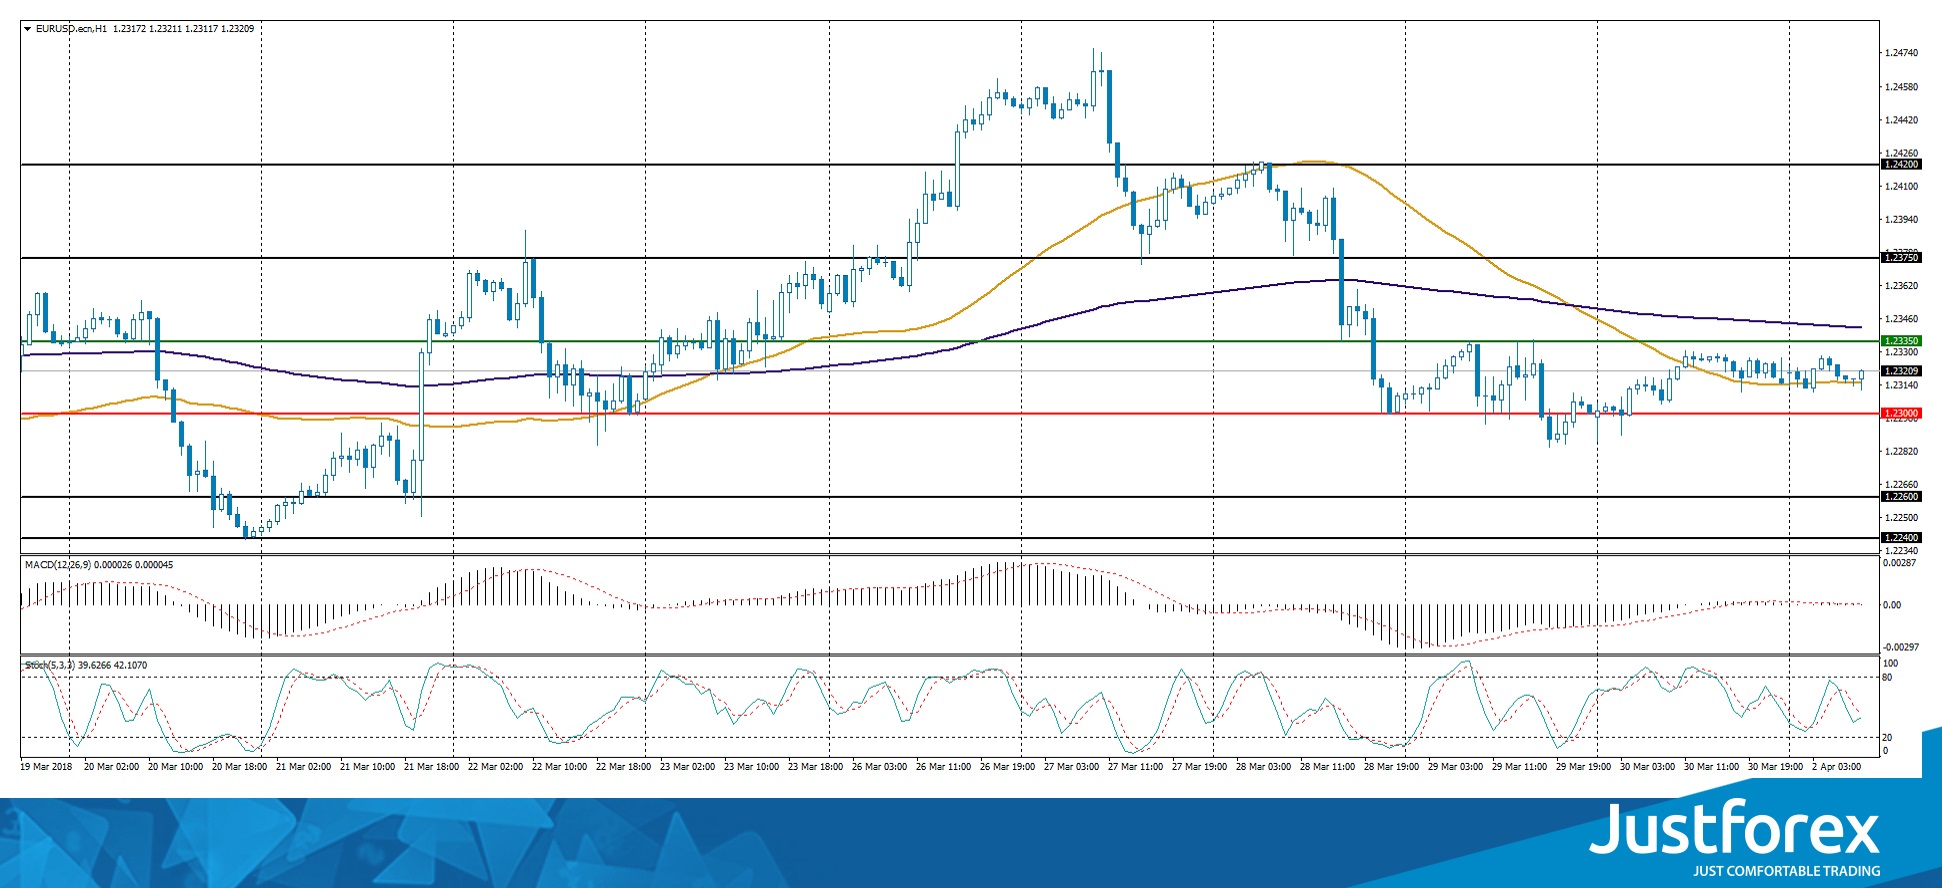Select the 1.24200 horizontal level price tag
This screenshot has width=1942, height=888.
tap(1901, 164)
